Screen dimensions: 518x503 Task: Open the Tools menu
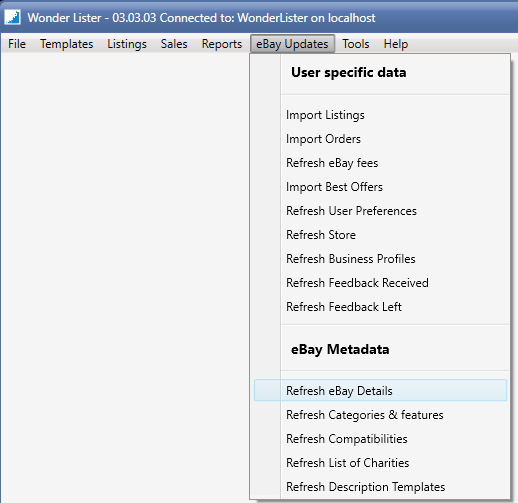click(356, 44)
